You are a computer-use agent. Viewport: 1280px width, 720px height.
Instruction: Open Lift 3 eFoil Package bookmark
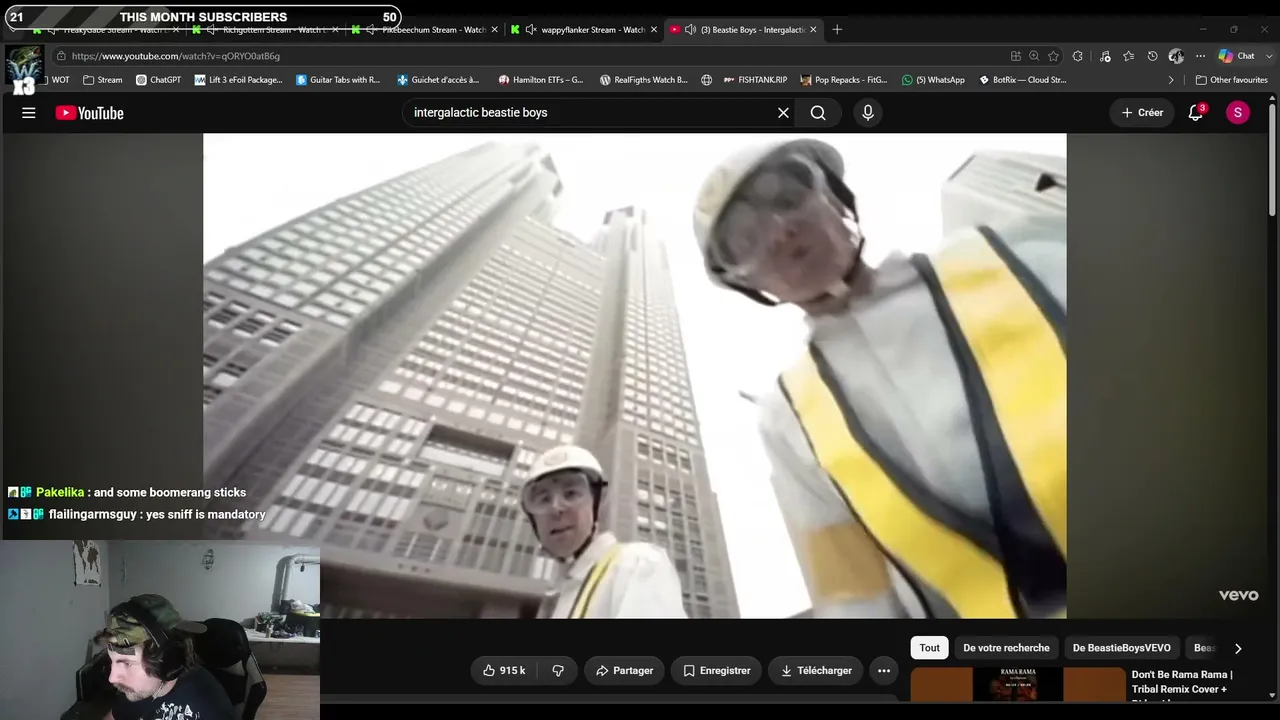(239, 80)
